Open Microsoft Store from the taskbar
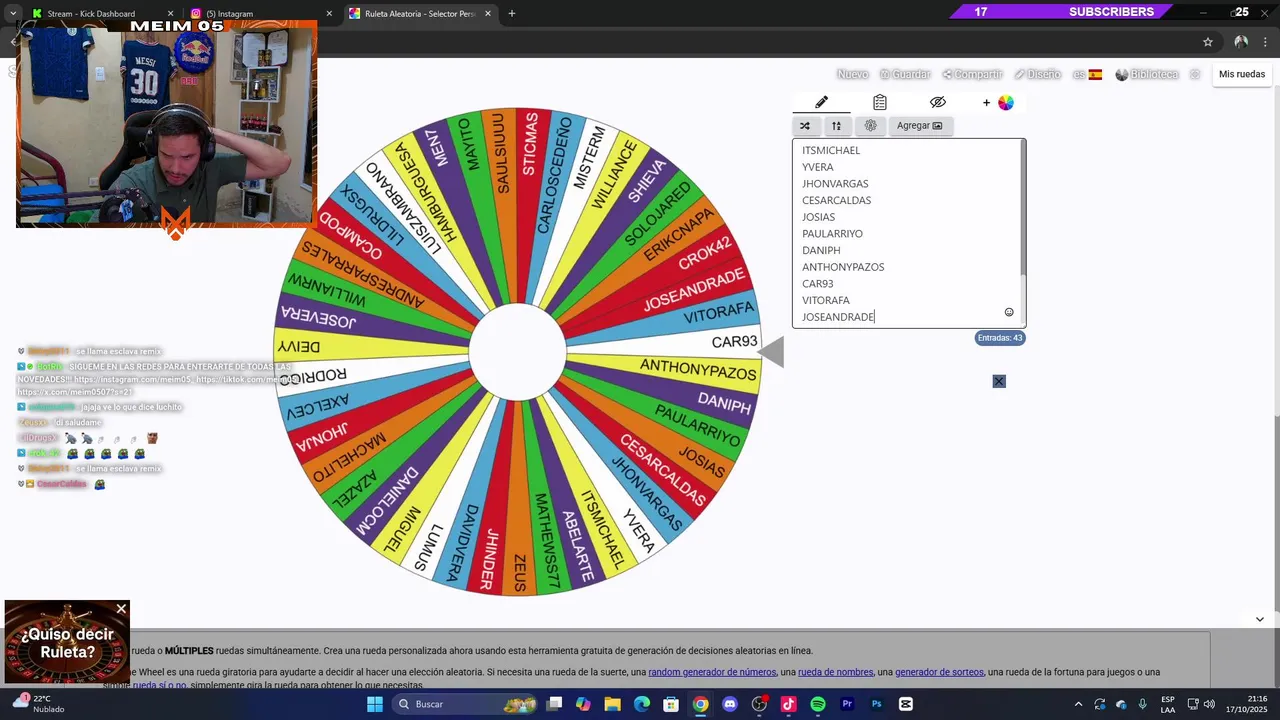 pos(671,704)
